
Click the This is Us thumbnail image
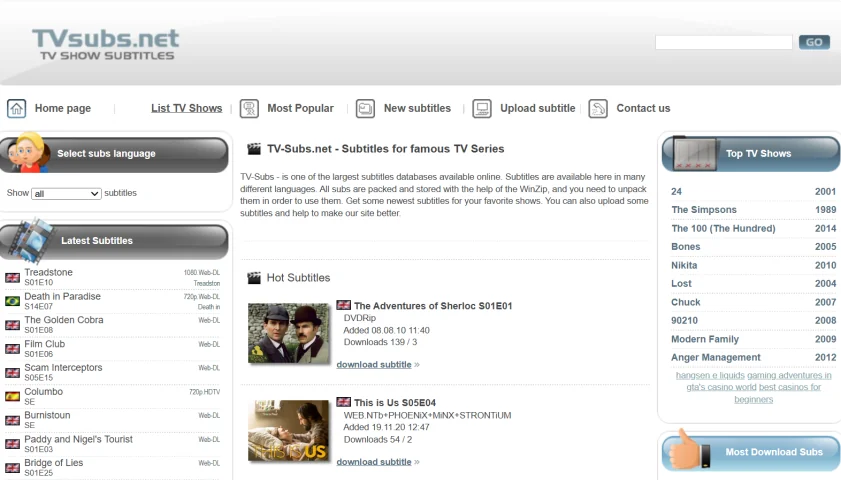coord(288,430)
